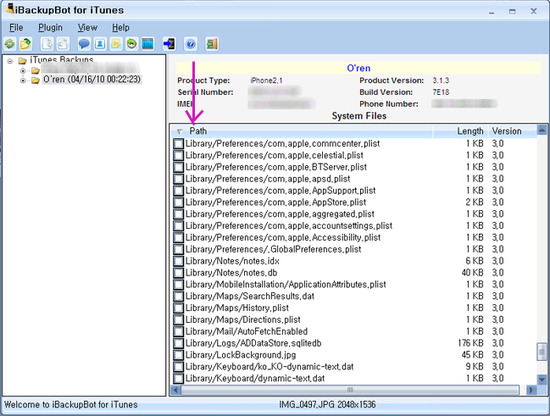The image size is (550, 416).
Task: Click the iPhone2,1 product type value
Action: click(x=266, y=80)
